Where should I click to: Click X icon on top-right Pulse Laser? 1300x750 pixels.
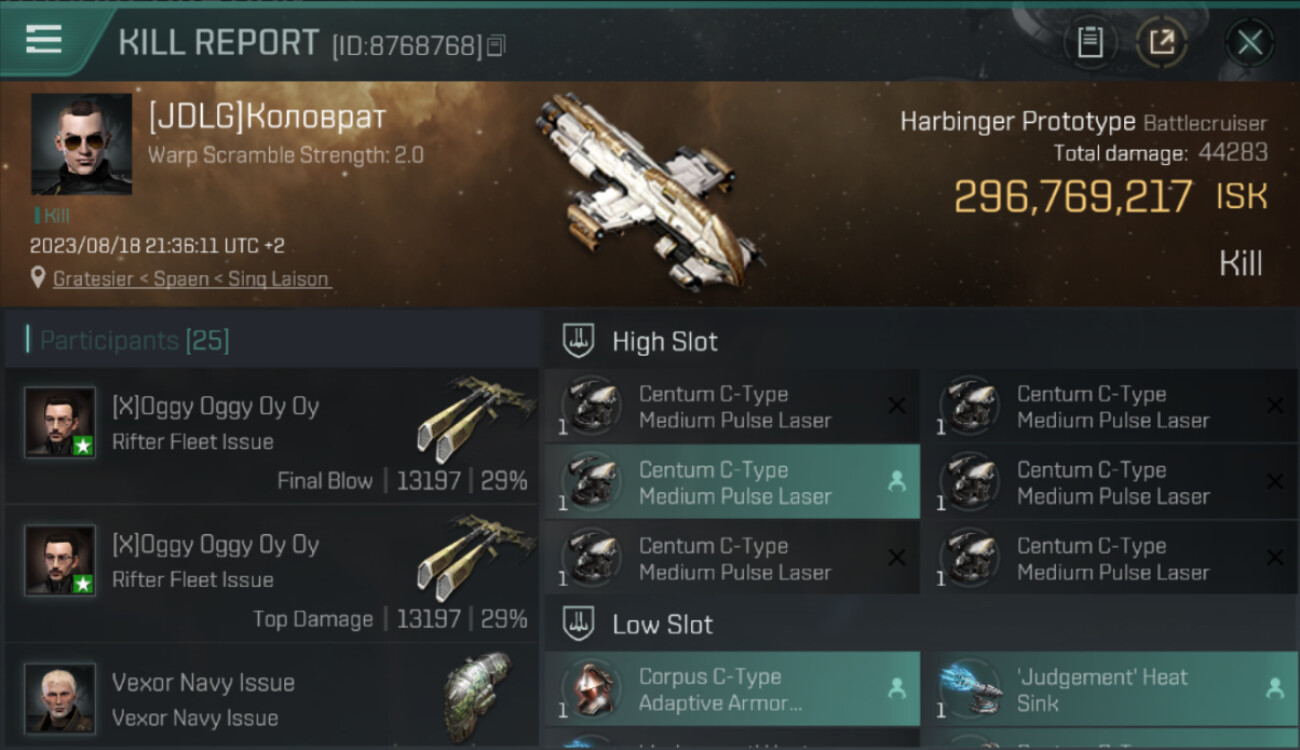coord(1275,405)
